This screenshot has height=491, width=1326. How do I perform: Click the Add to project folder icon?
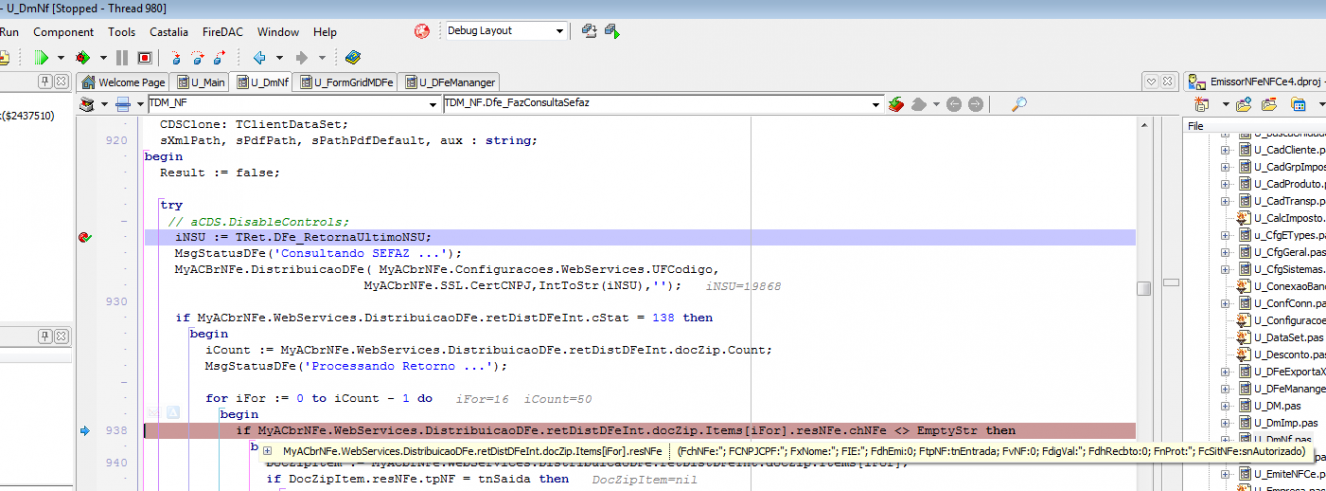coord(1244,104)
